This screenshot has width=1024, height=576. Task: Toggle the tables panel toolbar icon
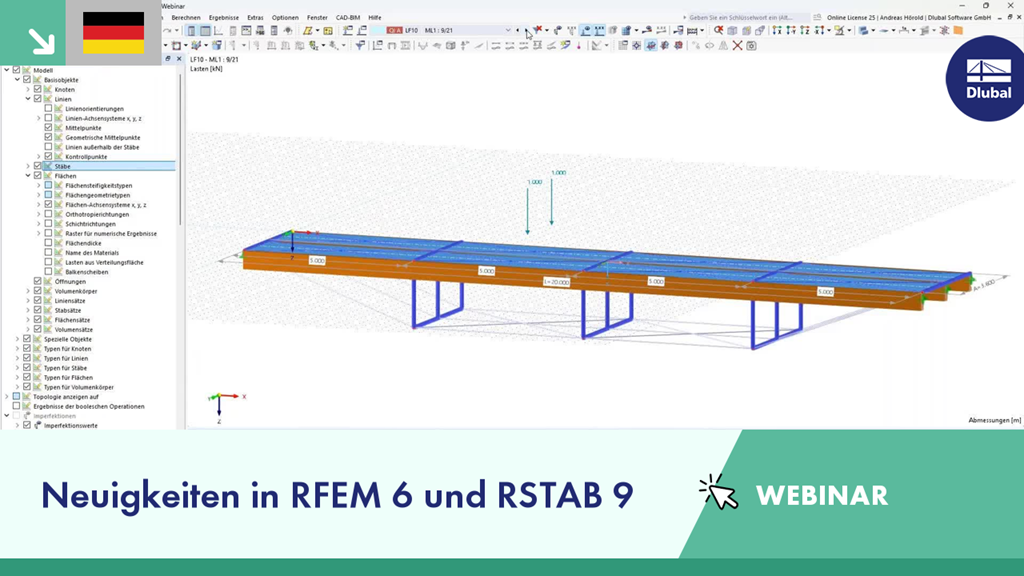click(205, 31)
